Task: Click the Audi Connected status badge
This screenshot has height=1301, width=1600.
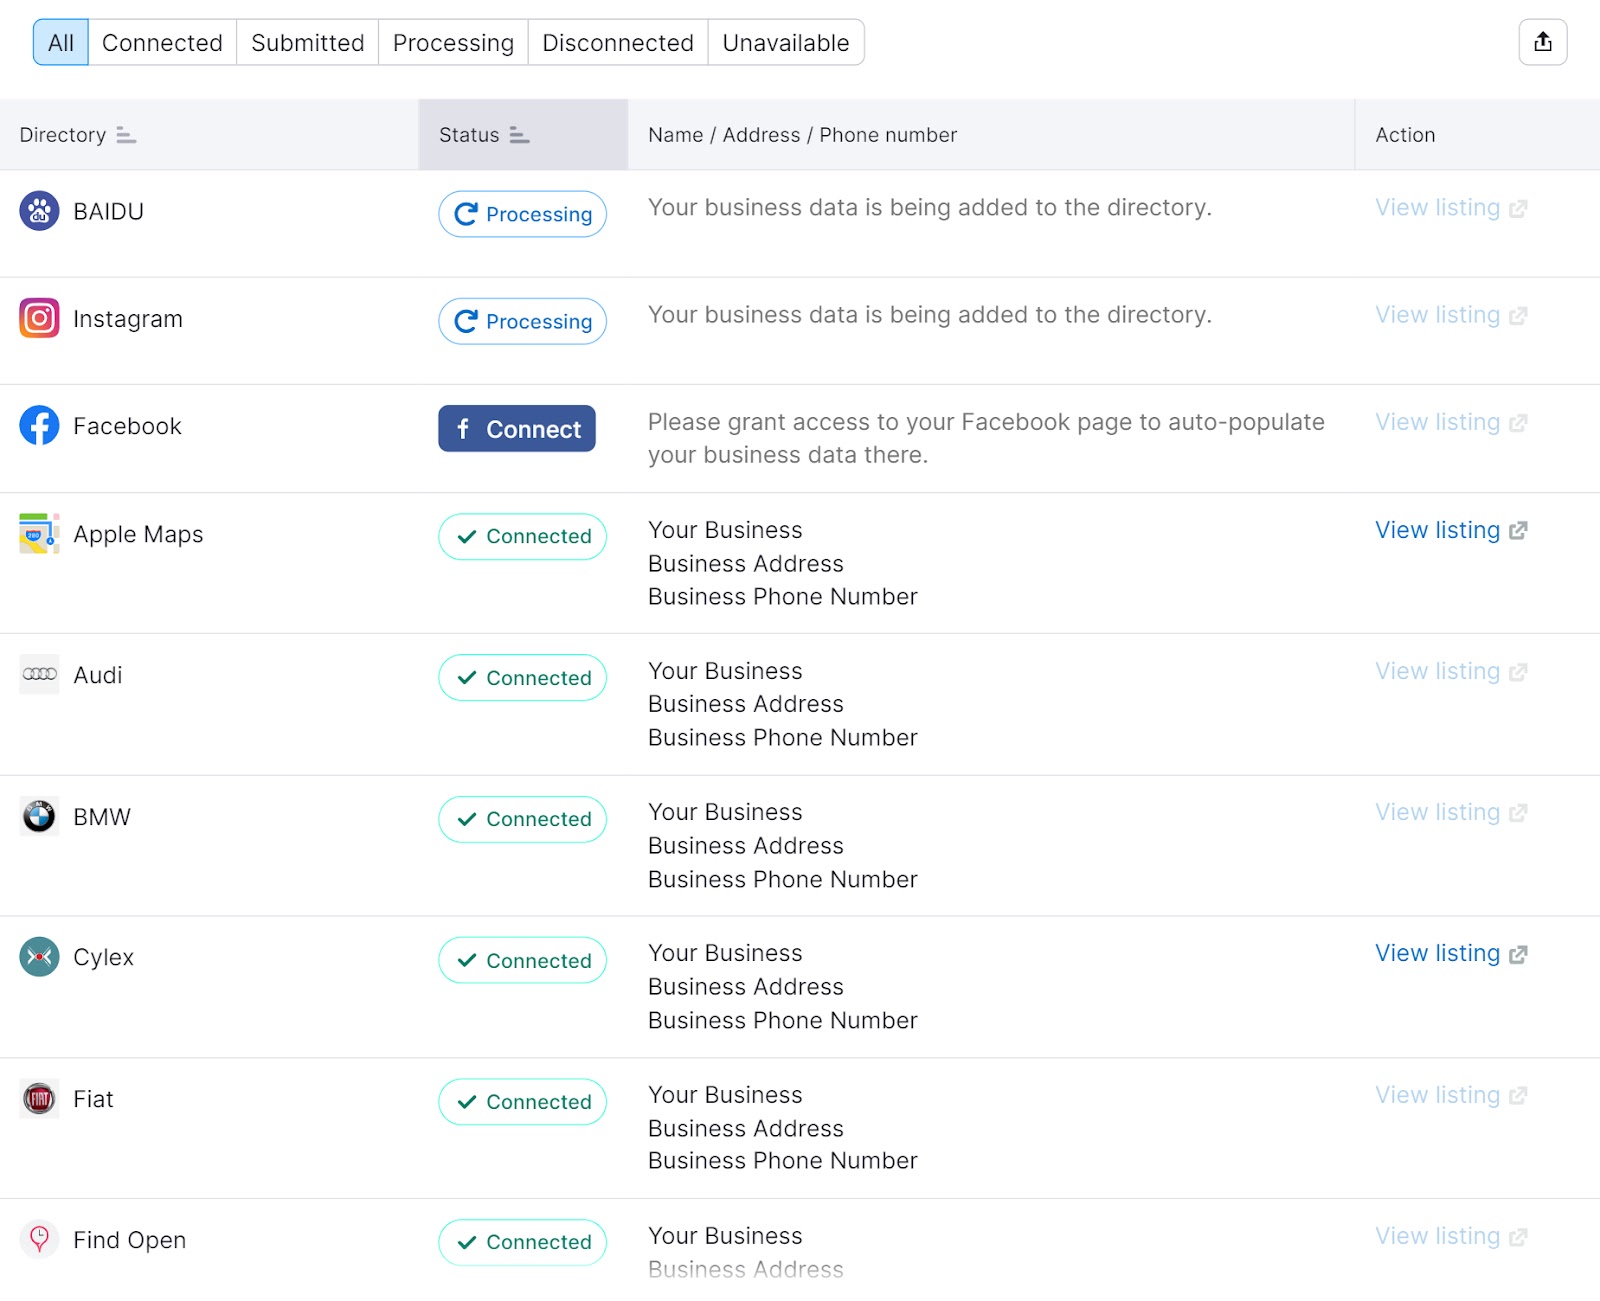Action: 522,677
